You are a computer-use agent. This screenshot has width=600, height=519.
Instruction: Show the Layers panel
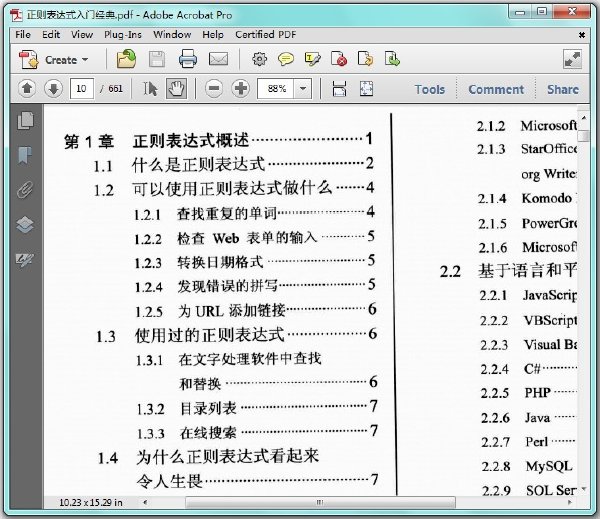point(25,225)
